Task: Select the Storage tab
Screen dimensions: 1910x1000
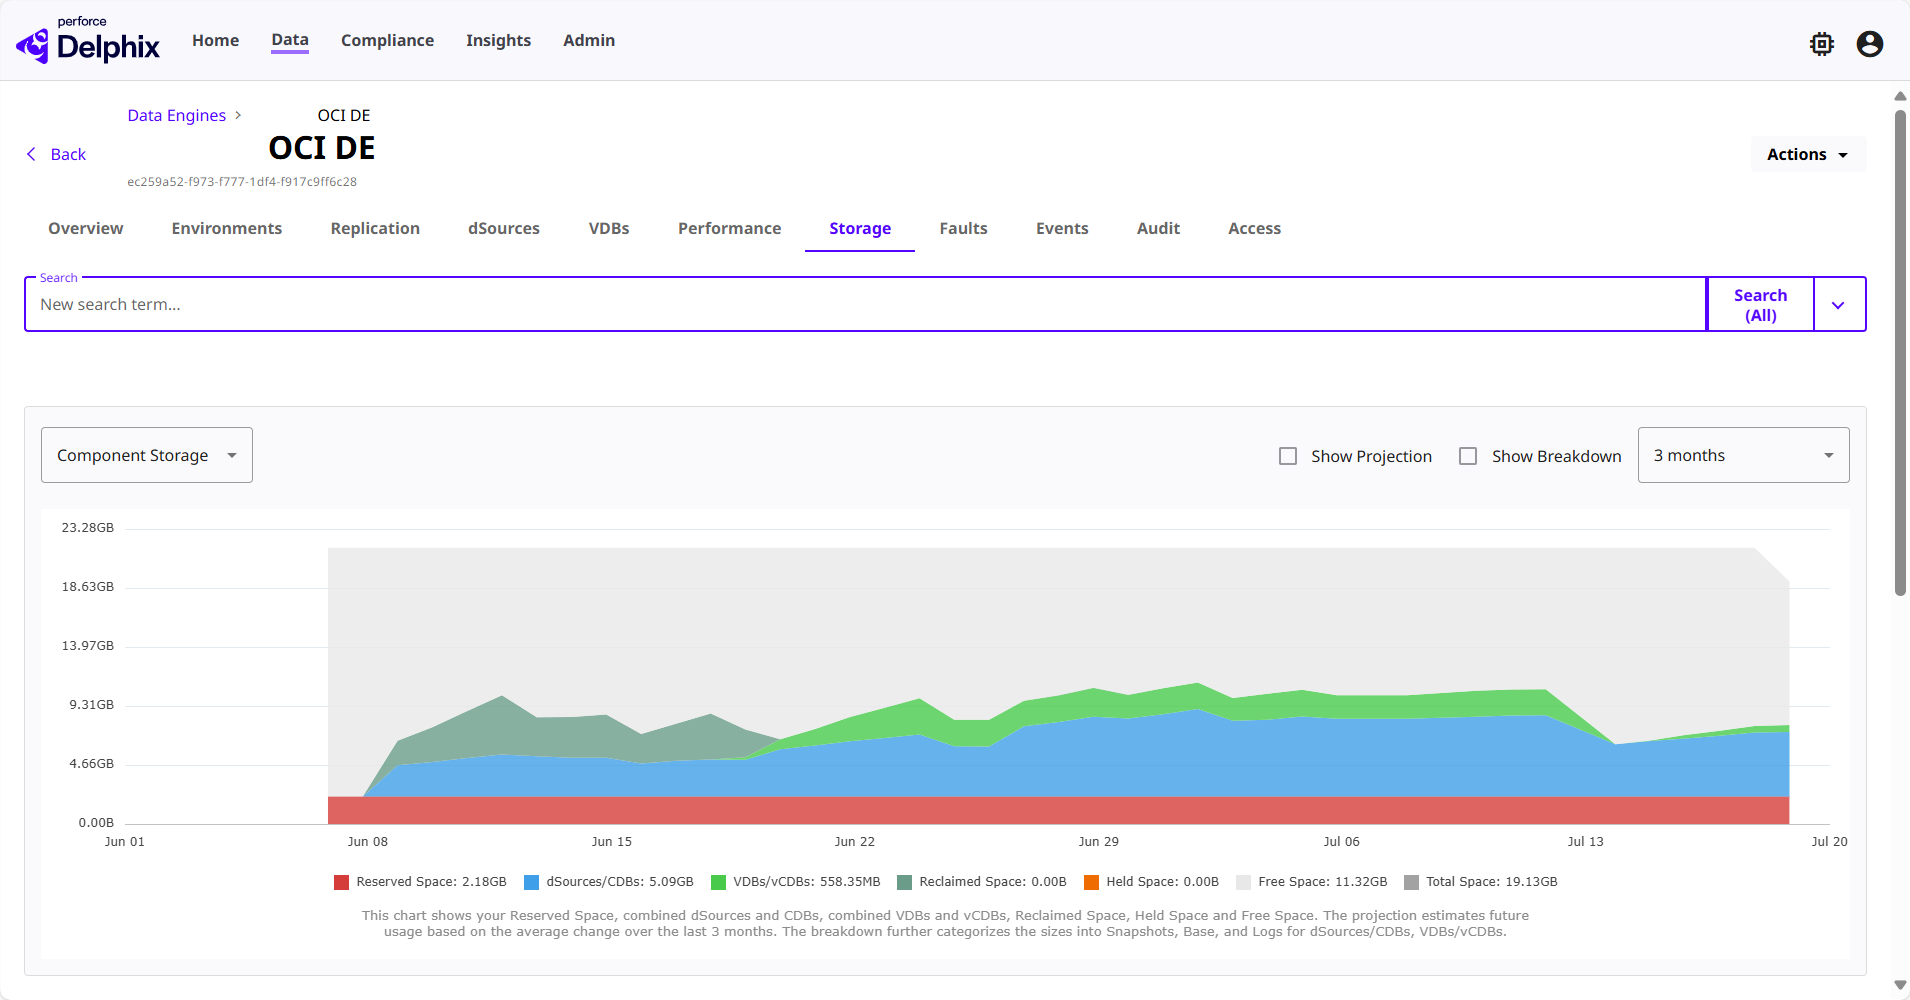Action: pyautogui.click(x=860, y=228)
